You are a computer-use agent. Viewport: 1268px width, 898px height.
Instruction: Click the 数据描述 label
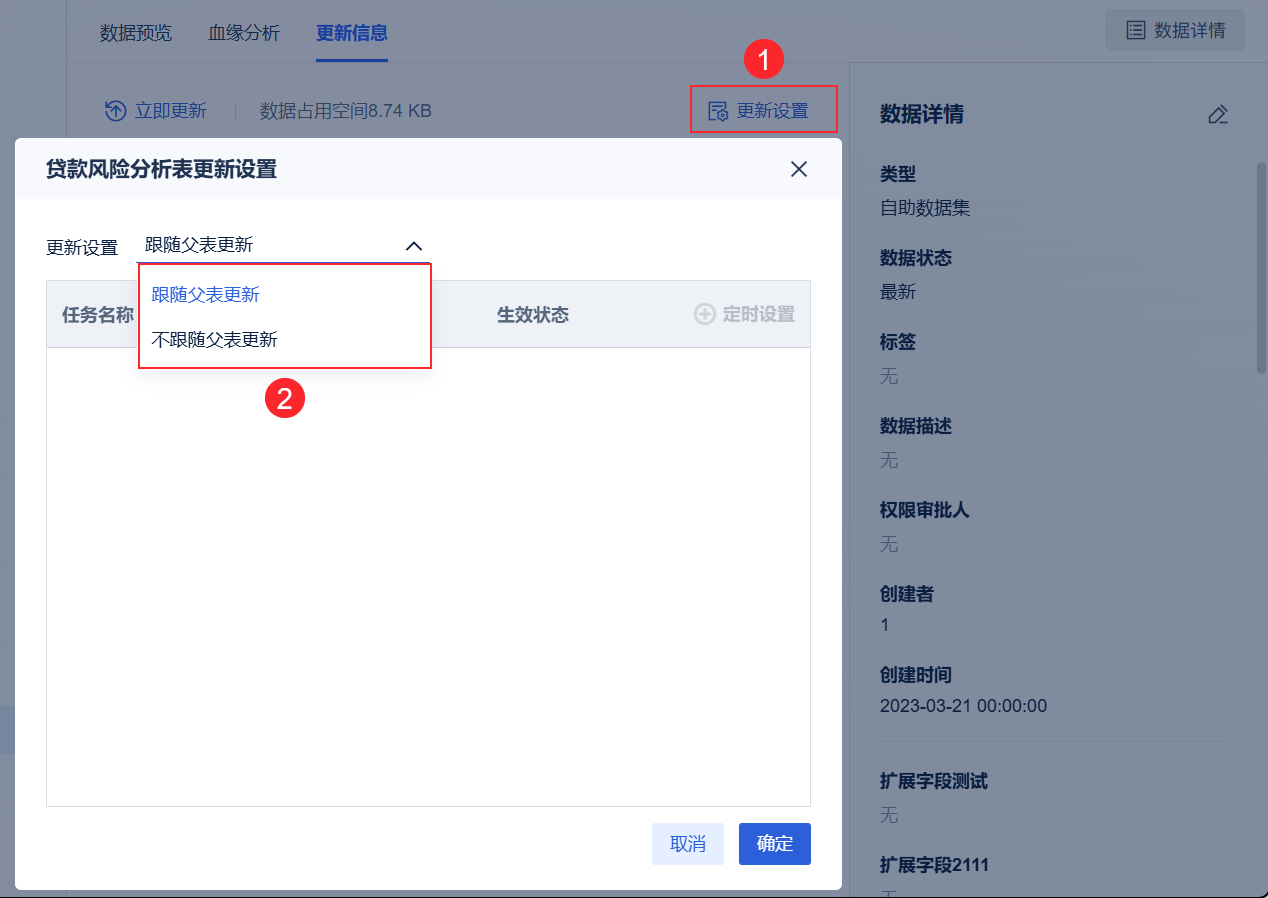[916, 426]
